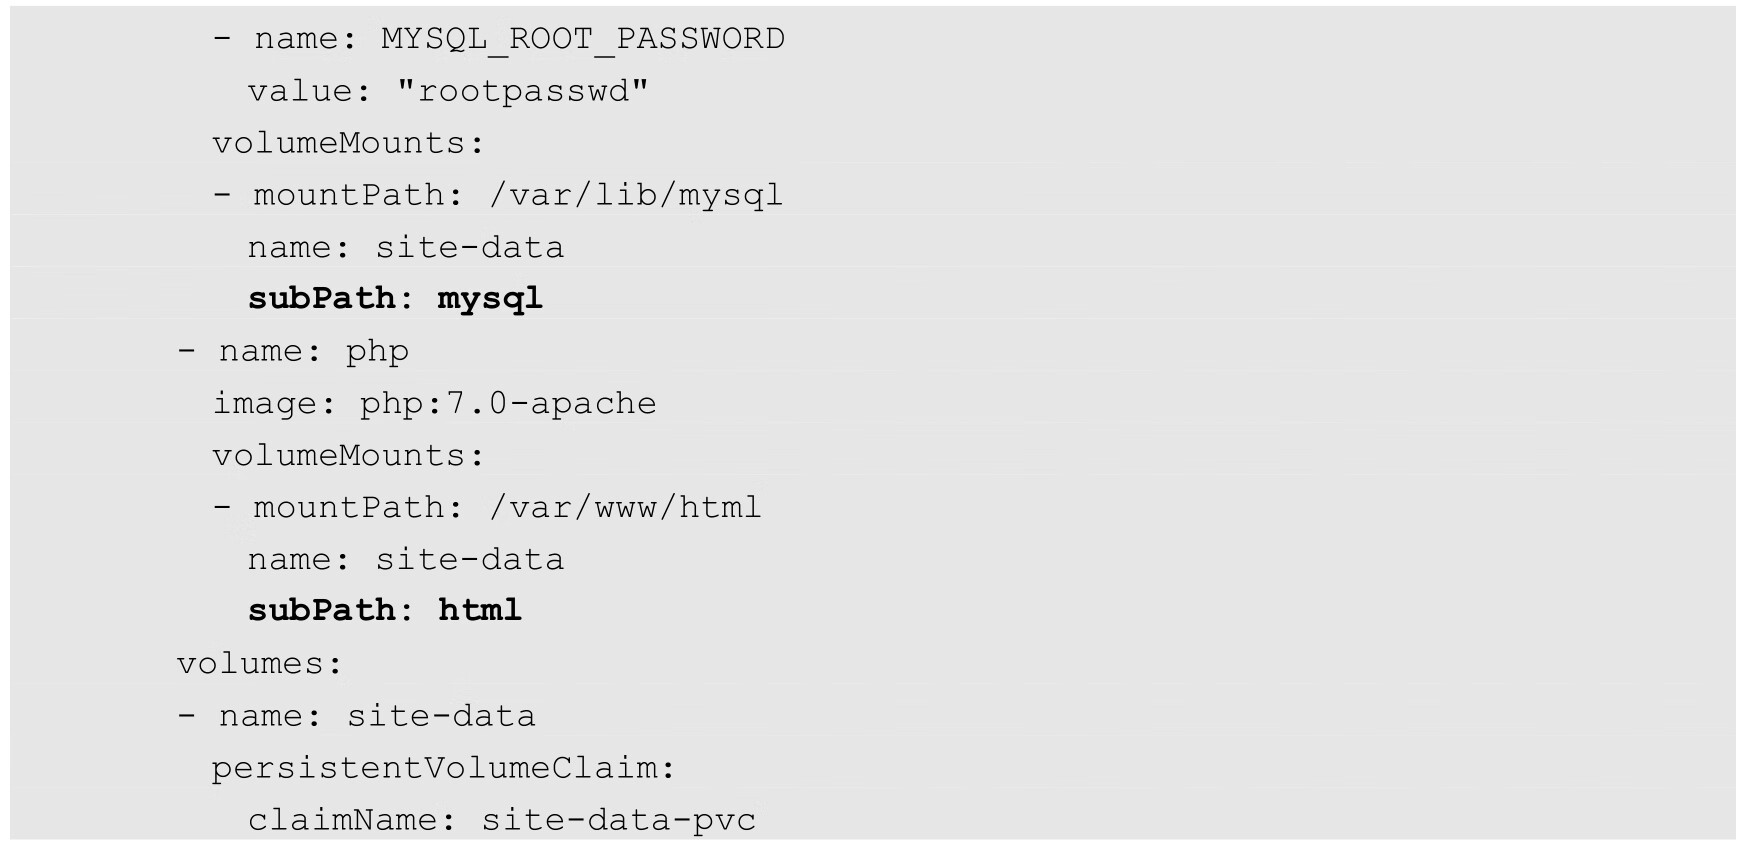Viewport: 1742px width, 852px height.
Task: Click the MYSQL_ROOT_PASSWORD variable name
Action: point(582,39)
